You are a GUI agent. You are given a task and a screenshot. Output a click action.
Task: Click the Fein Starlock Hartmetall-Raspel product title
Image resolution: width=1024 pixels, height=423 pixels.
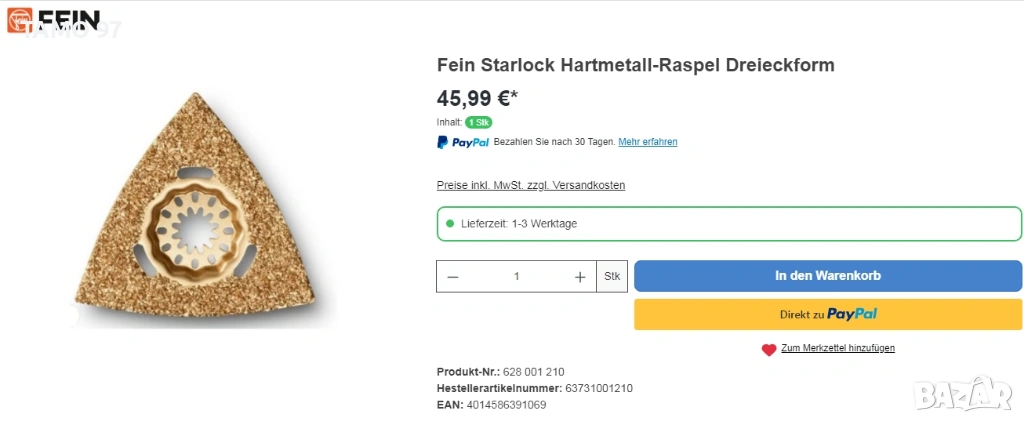(x=635, y=65)
